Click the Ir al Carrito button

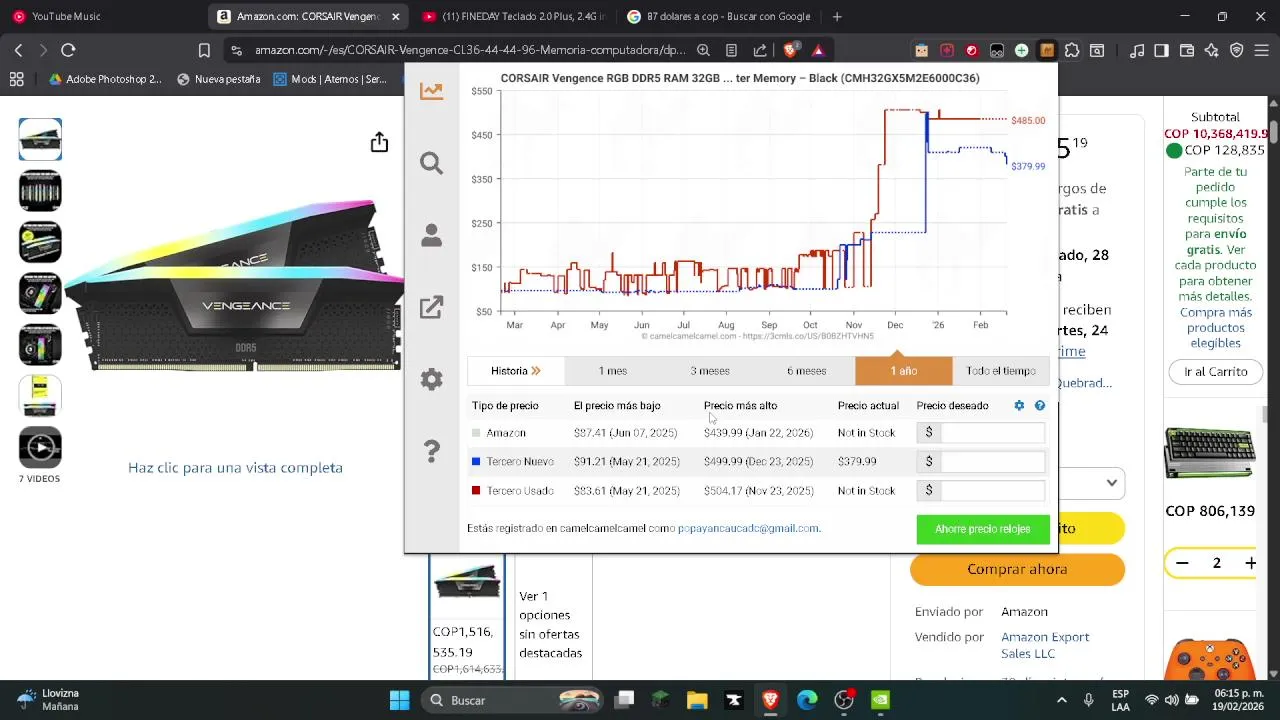tap(1216, 371)
